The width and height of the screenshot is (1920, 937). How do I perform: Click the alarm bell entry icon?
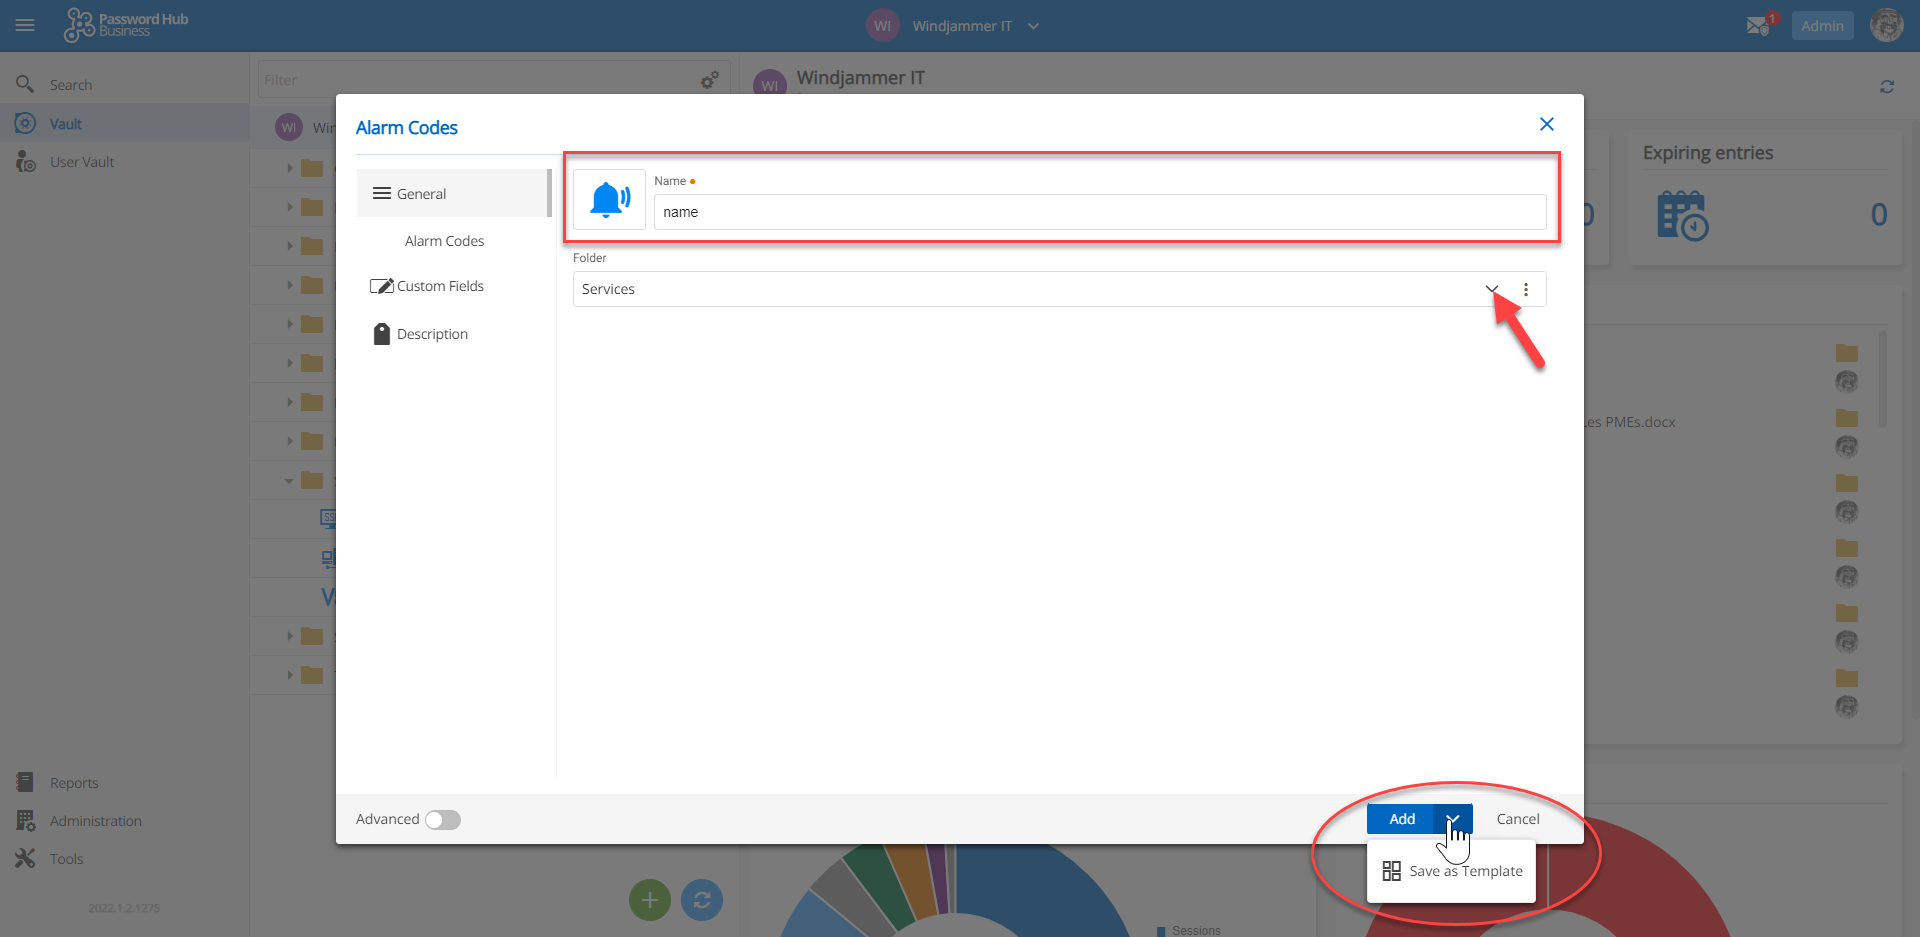tap(609, 200)
